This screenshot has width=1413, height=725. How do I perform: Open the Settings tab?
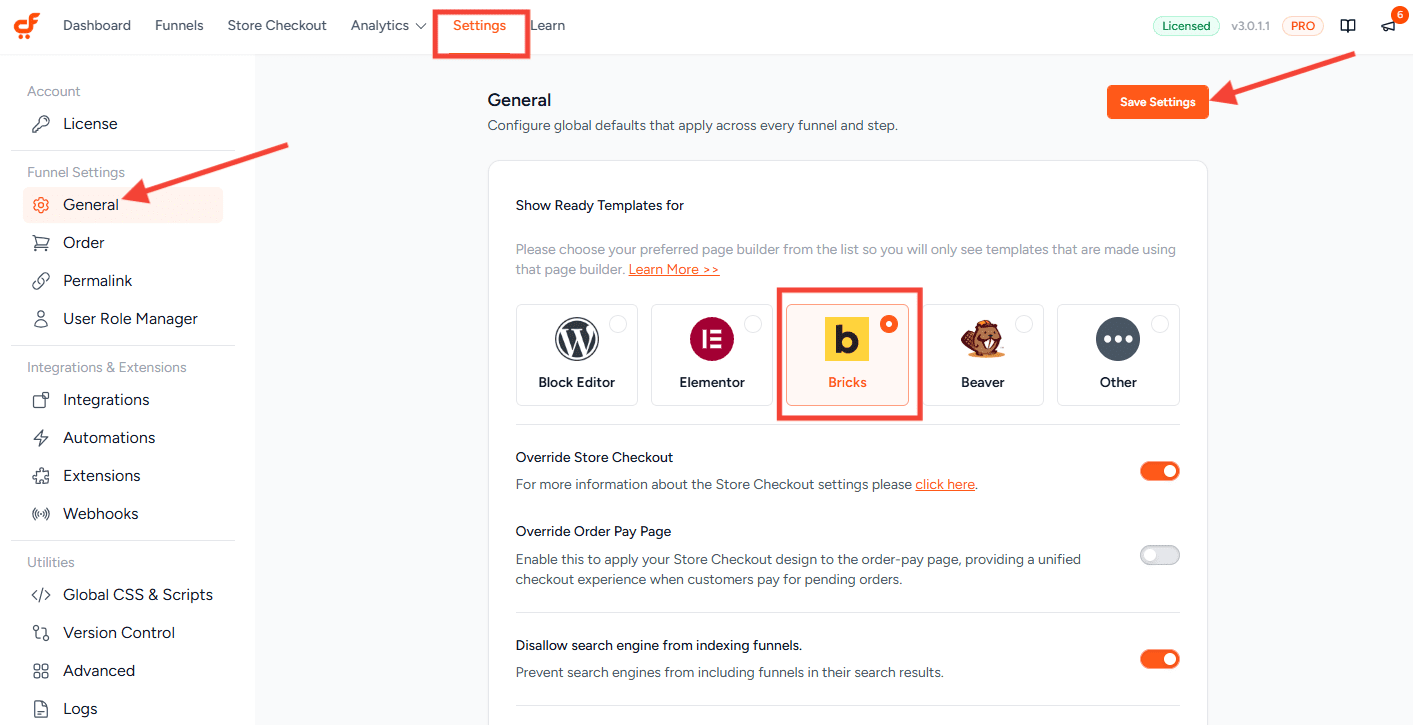coord(479,26)
